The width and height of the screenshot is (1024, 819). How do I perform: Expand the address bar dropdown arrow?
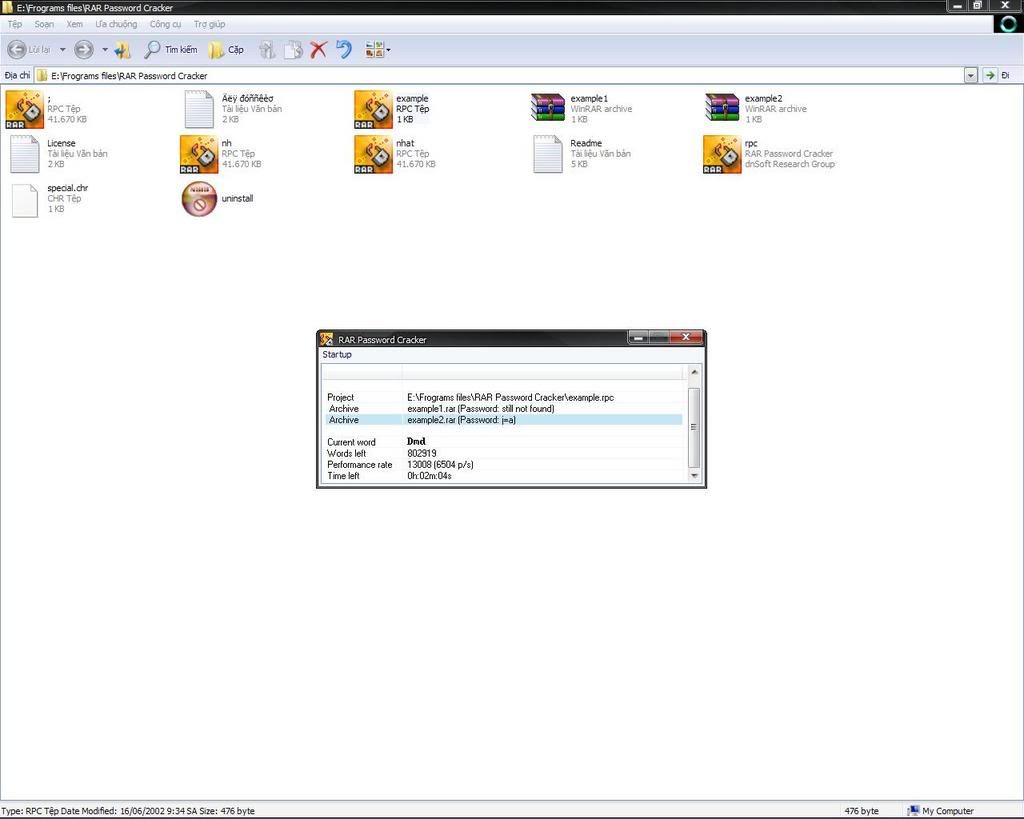click(970, 76)
